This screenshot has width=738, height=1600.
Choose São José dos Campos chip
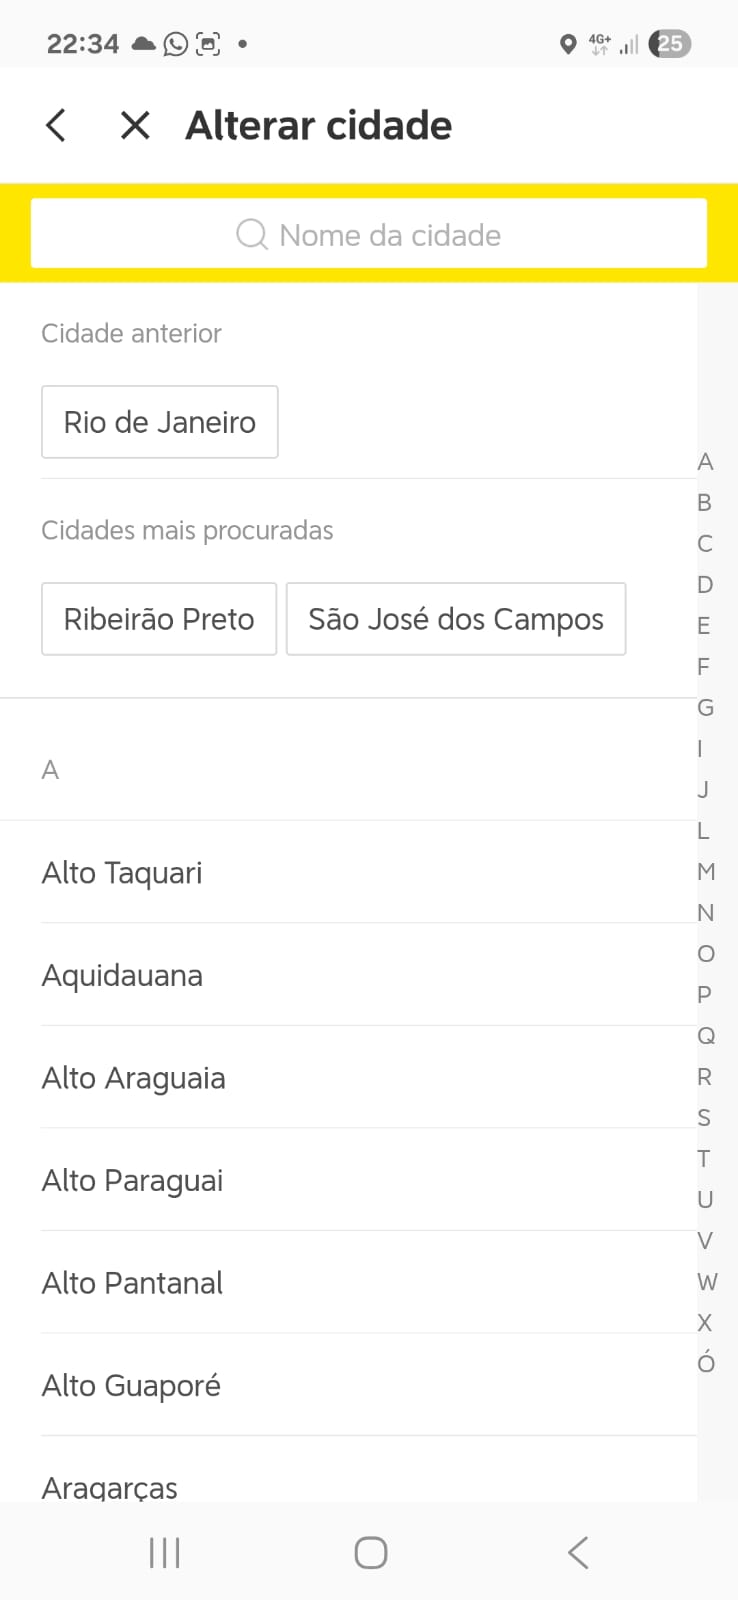(x=456, y=619)
